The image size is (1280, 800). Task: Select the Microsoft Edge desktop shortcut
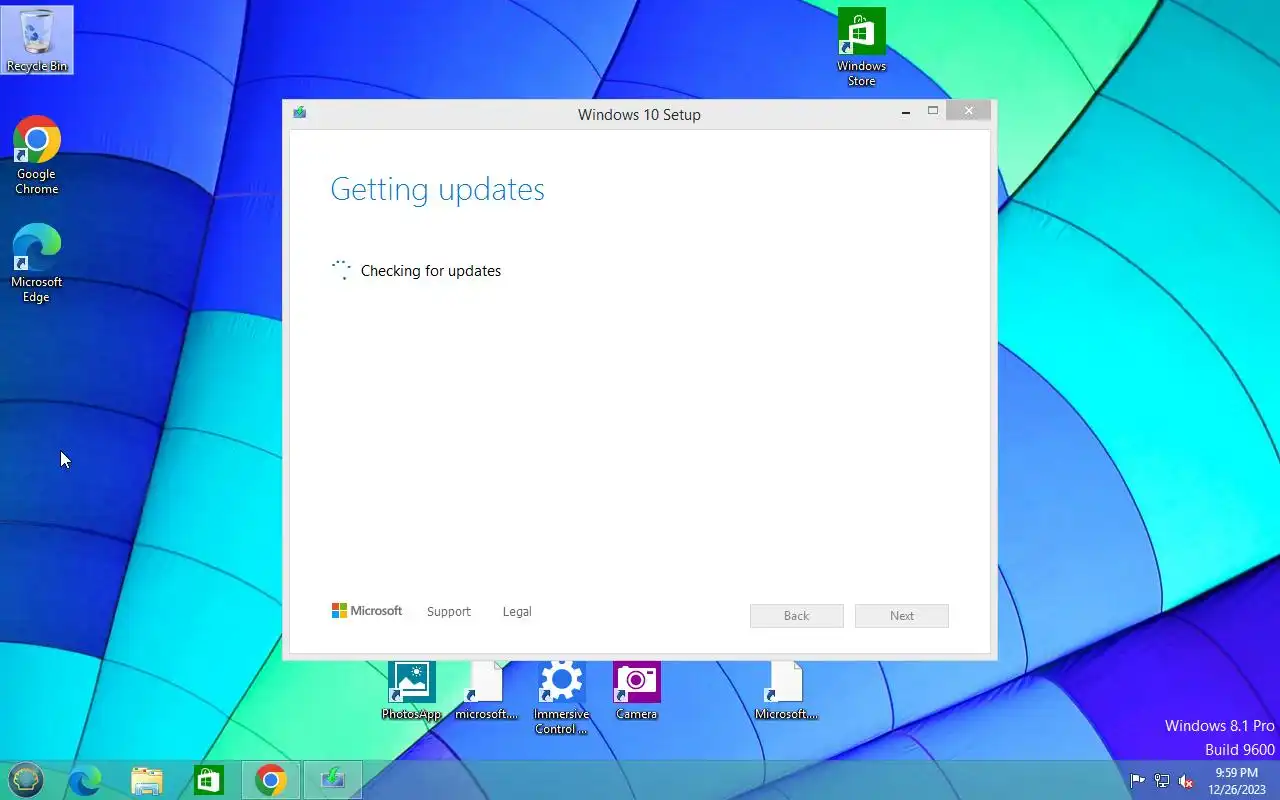(x=37, y=263)
